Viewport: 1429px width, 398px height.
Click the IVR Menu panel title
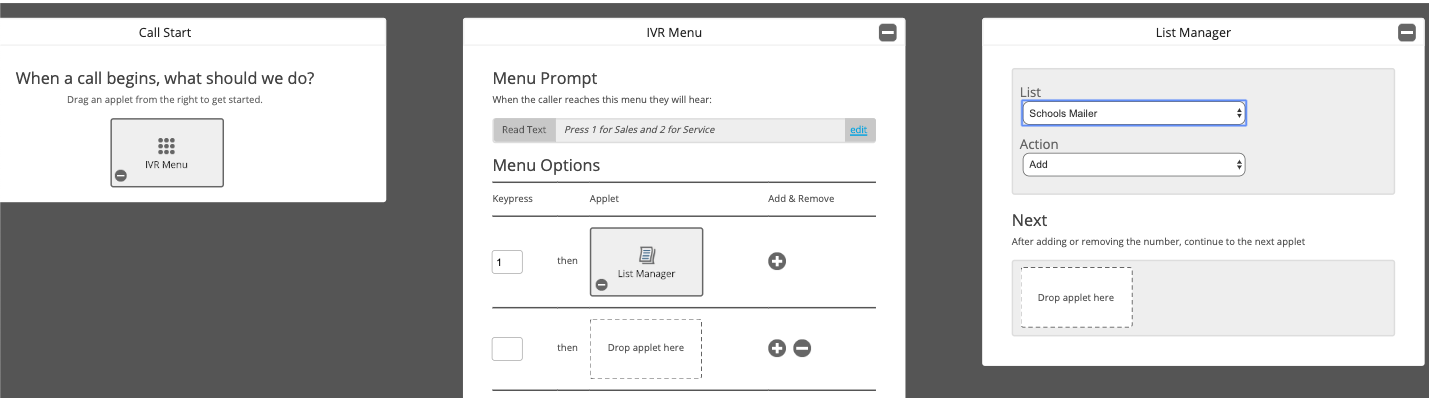(x=675, y=33)
